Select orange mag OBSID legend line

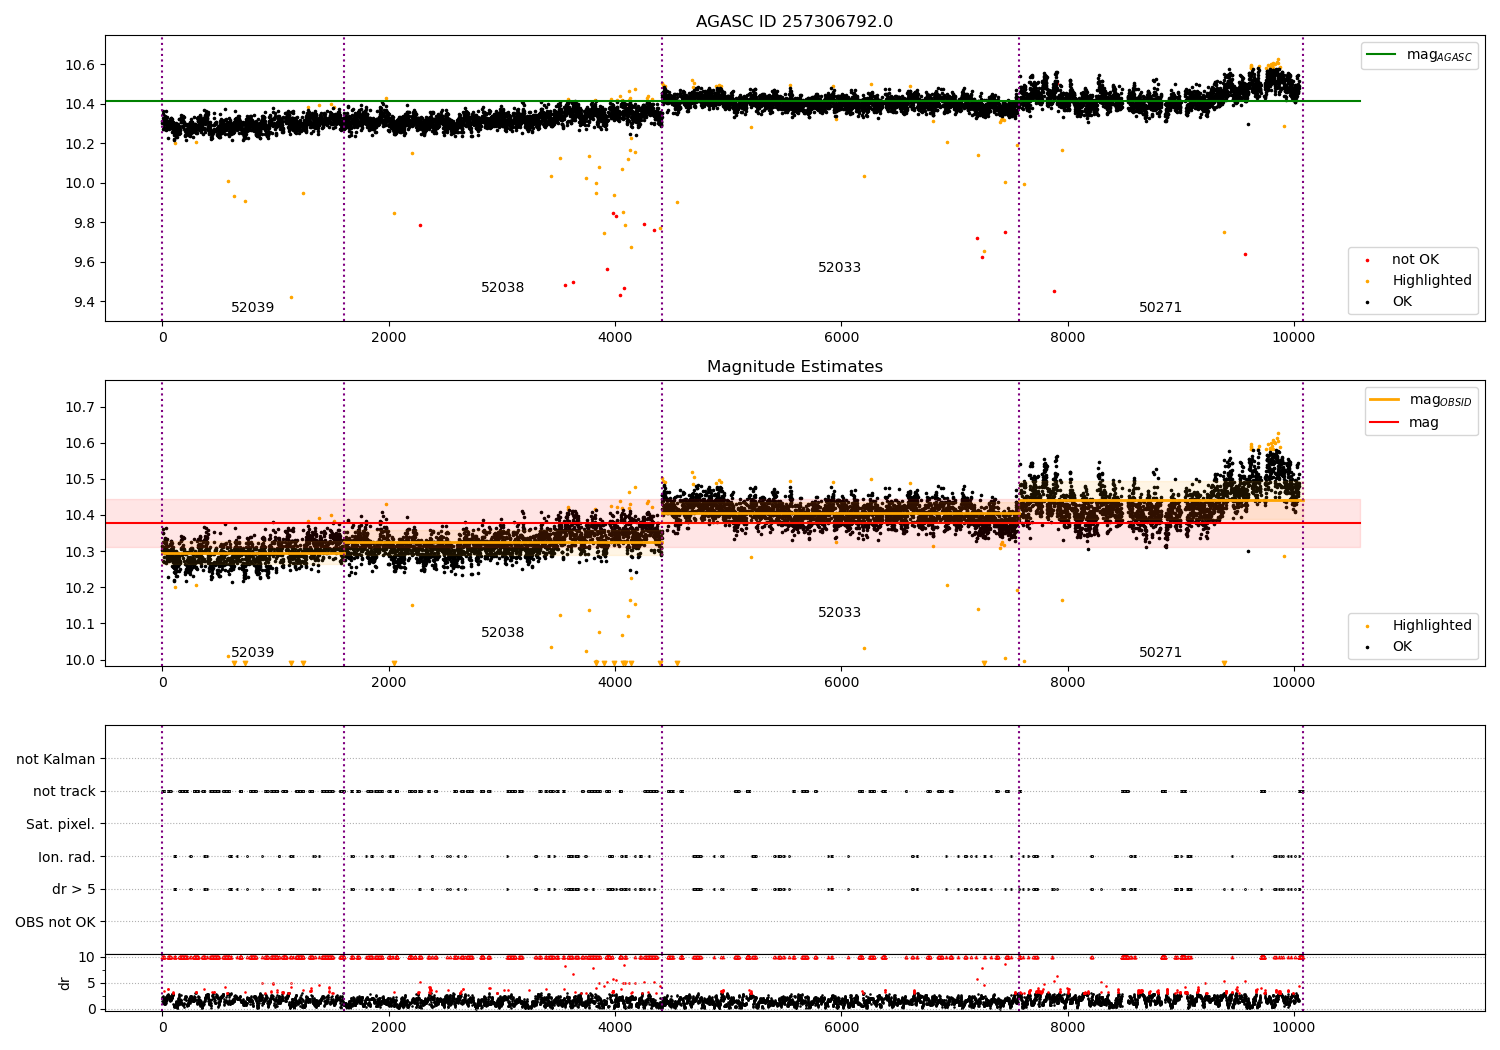1385,400
